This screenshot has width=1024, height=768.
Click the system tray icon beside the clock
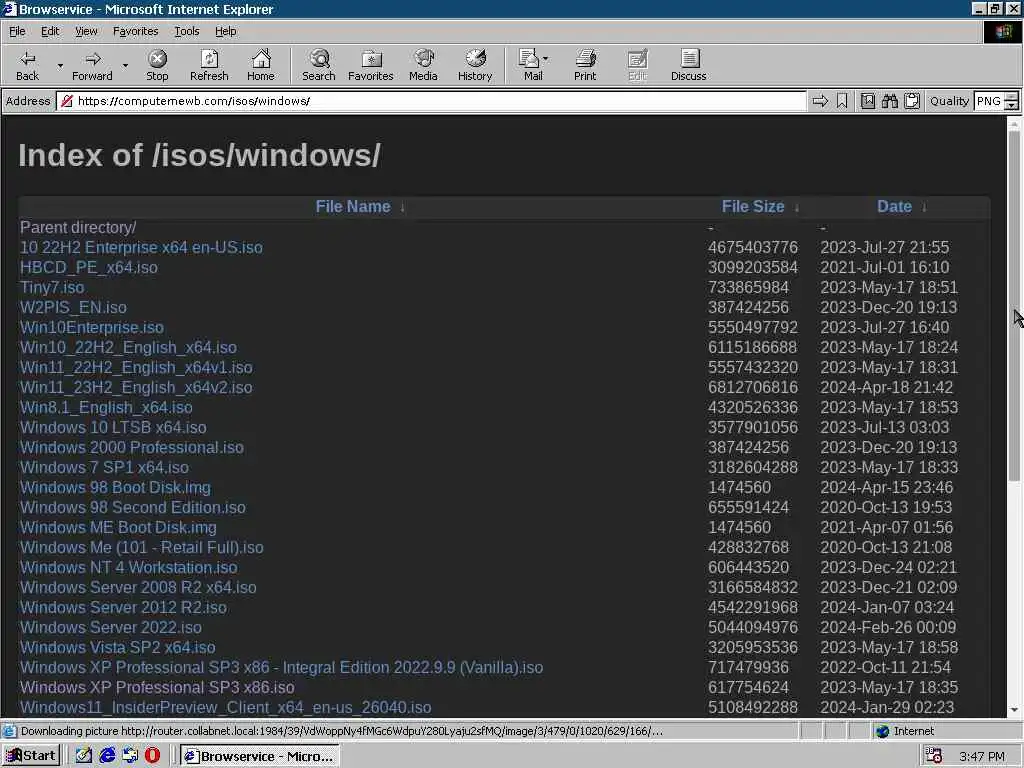pos(934,756)
